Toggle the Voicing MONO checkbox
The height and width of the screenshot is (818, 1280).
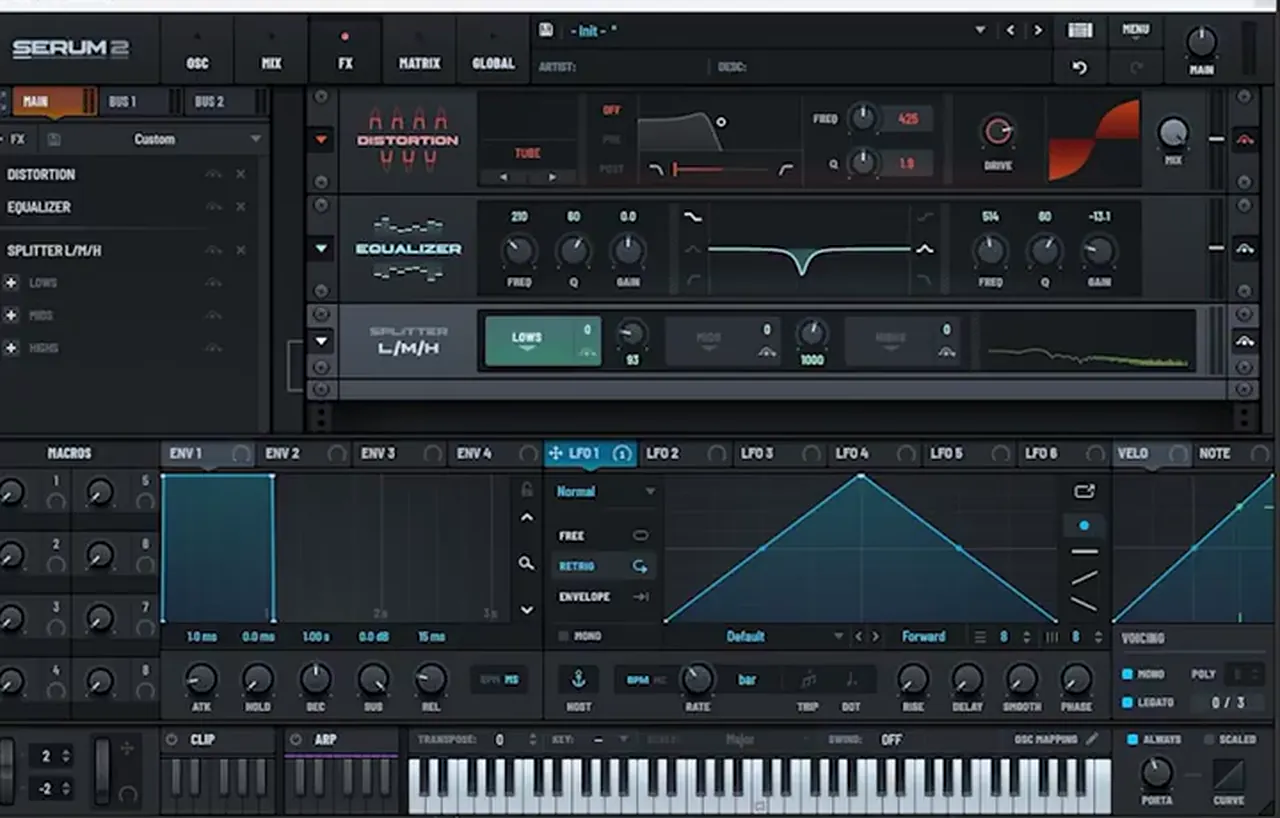point(1127,674)
